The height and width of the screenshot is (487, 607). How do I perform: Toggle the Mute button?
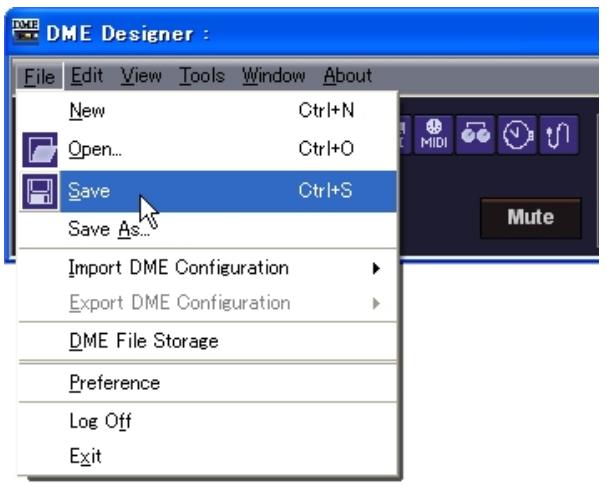coord(531,218)
